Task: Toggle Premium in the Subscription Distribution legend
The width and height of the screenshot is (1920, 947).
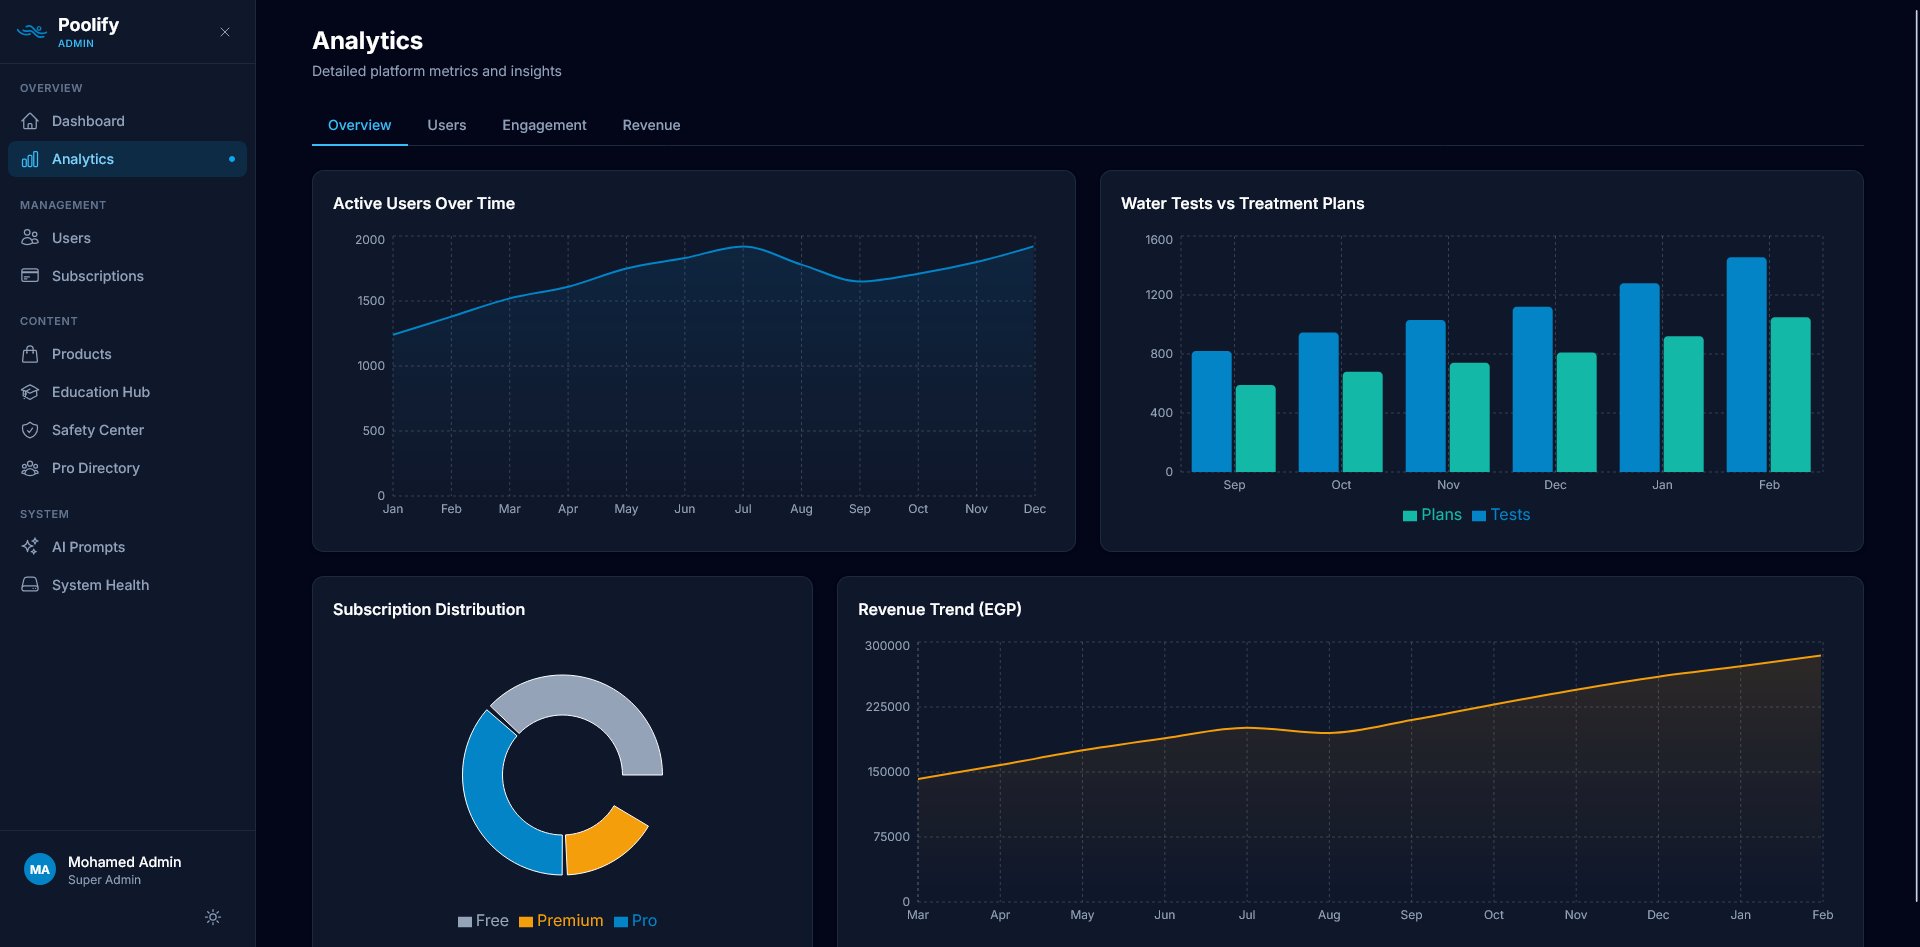Action: coord(561,920)
